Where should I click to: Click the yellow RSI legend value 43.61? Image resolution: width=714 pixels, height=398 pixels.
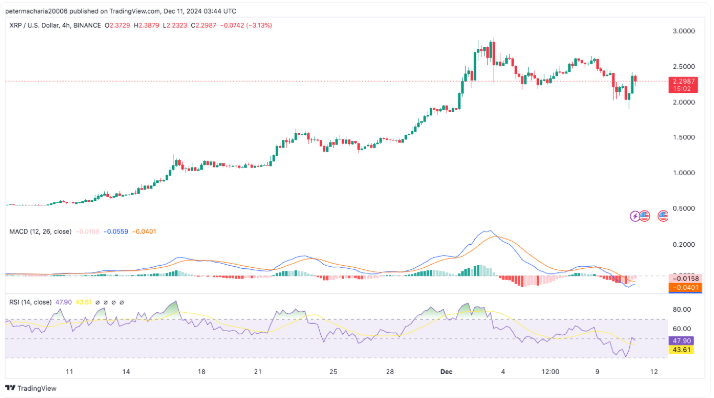coord(84,302)
